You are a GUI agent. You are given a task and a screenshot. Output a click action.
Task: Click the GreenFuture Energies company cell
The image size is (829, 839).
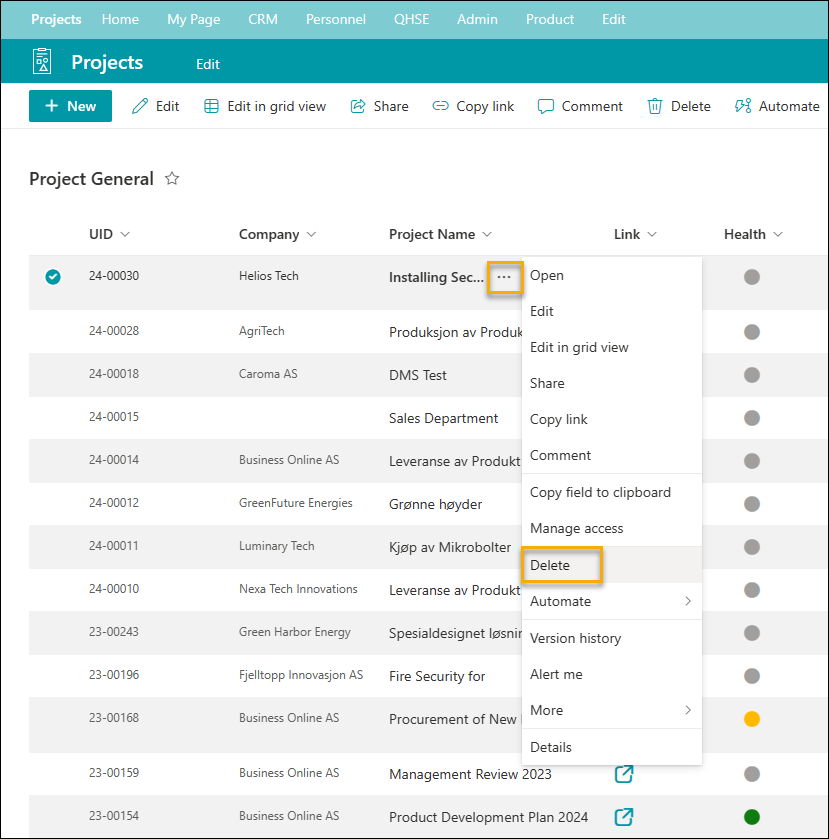click(295, 502)
